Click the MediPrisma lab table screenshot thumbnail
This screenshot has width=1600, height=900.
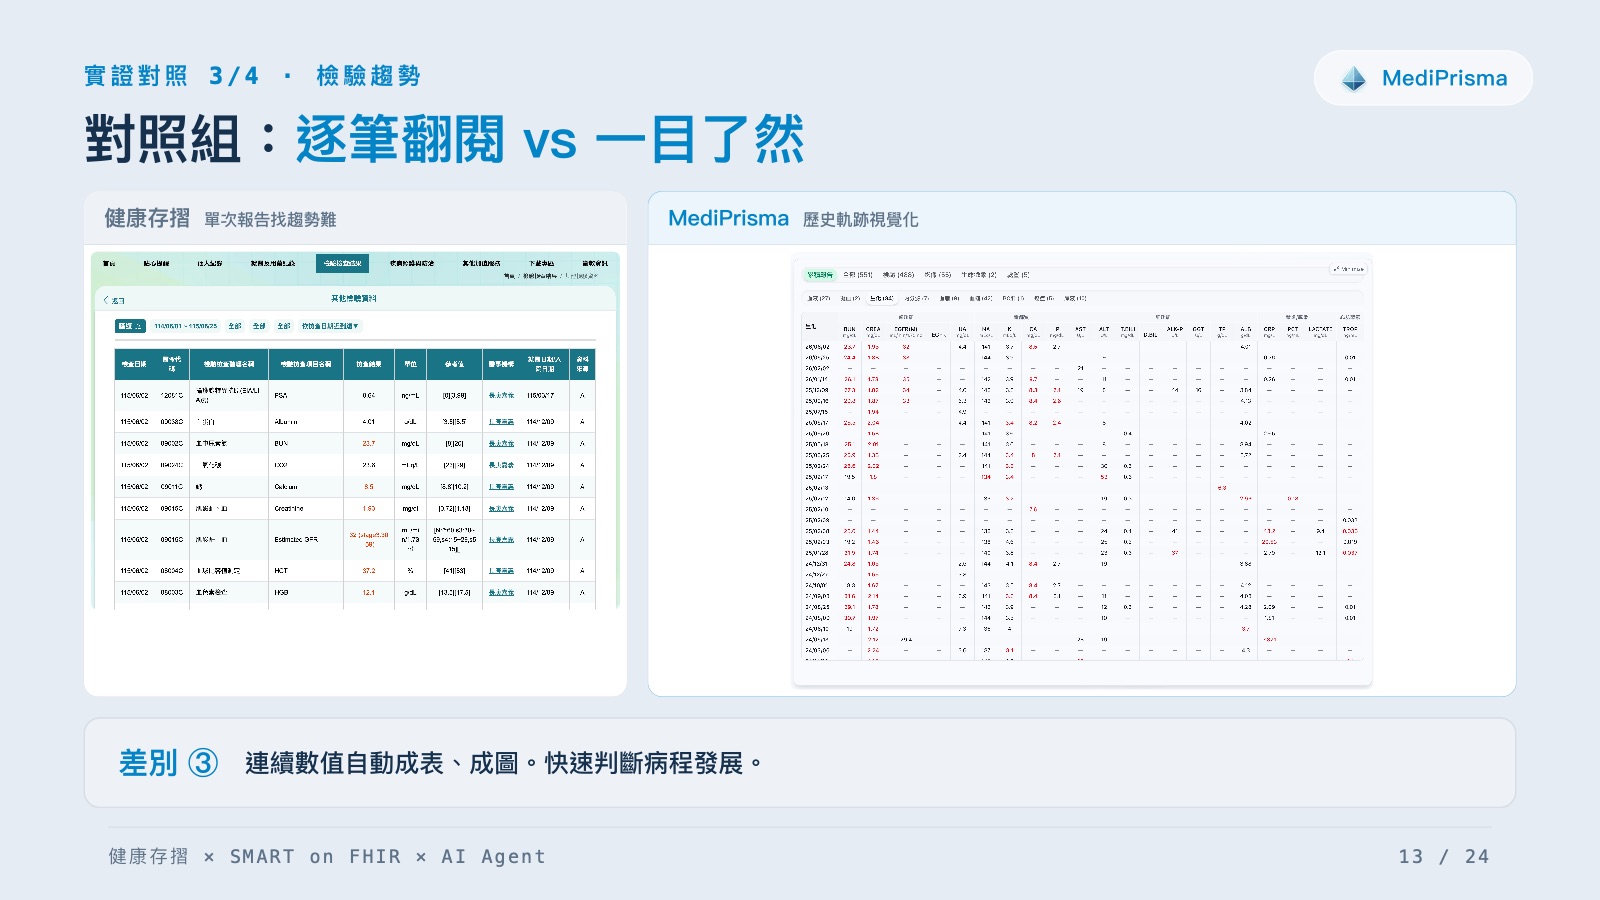coord(1082,471)
